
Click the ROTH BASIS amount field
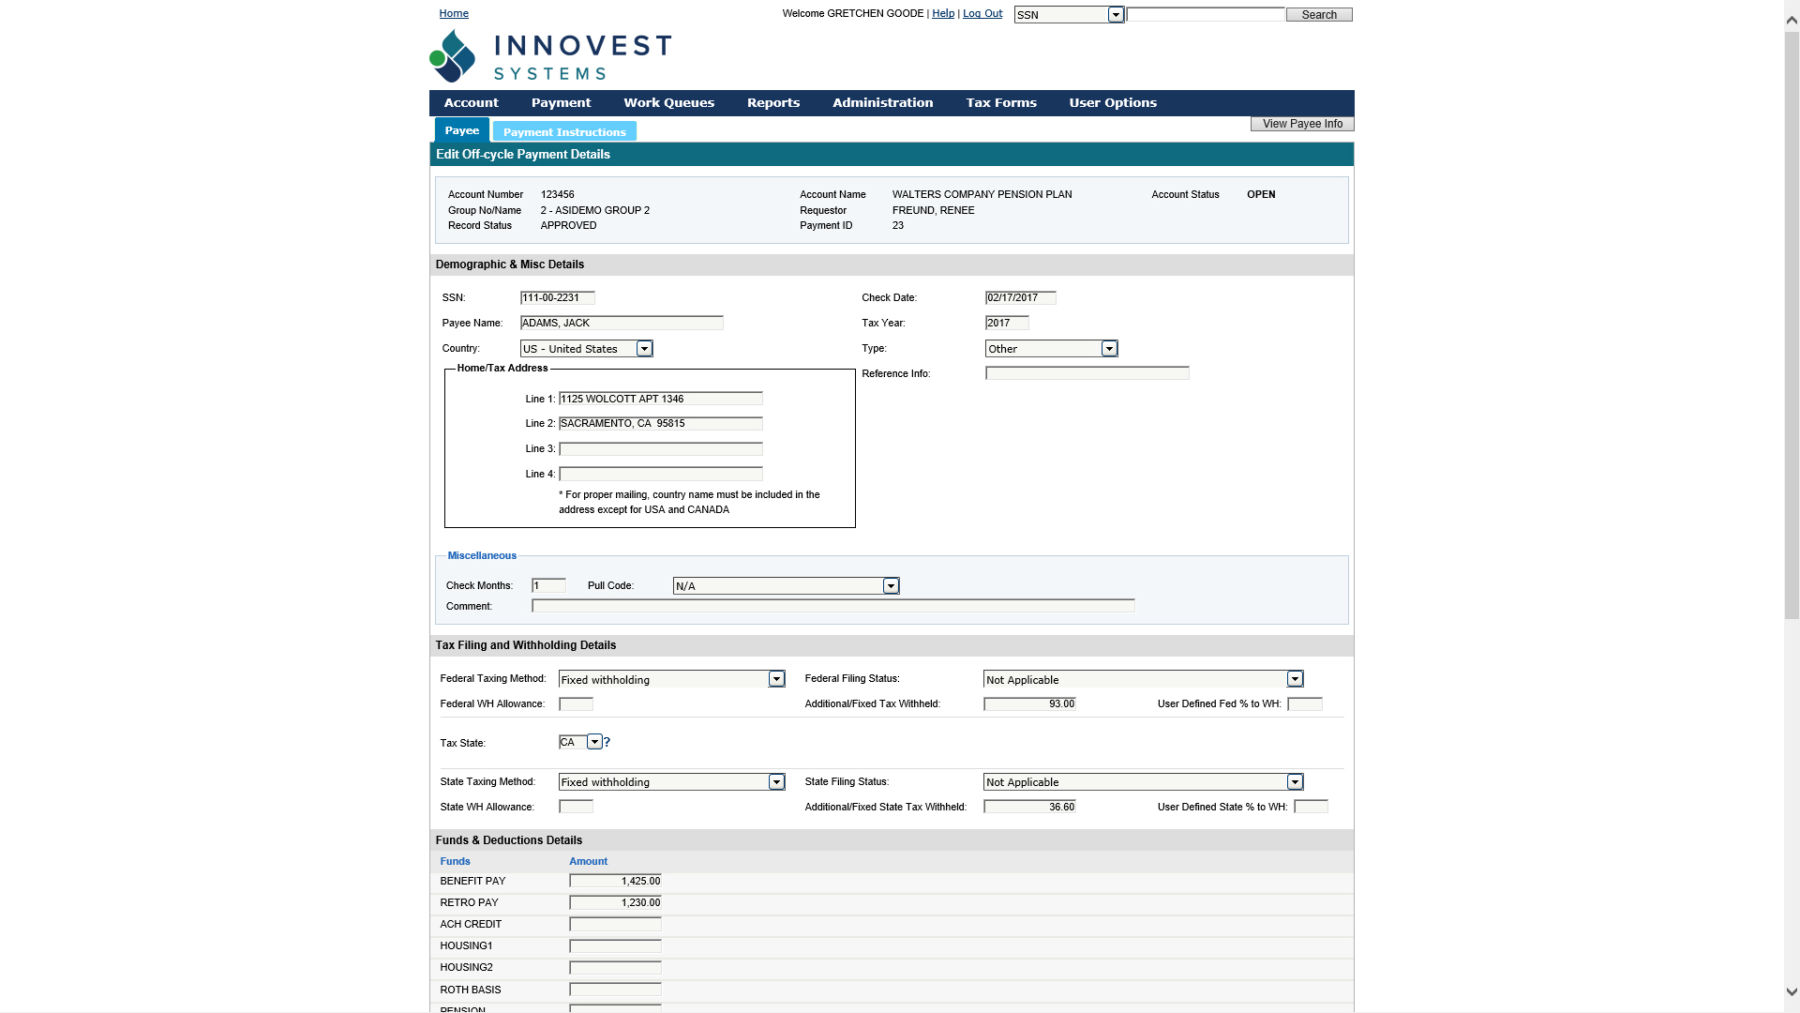coord(615,990)
